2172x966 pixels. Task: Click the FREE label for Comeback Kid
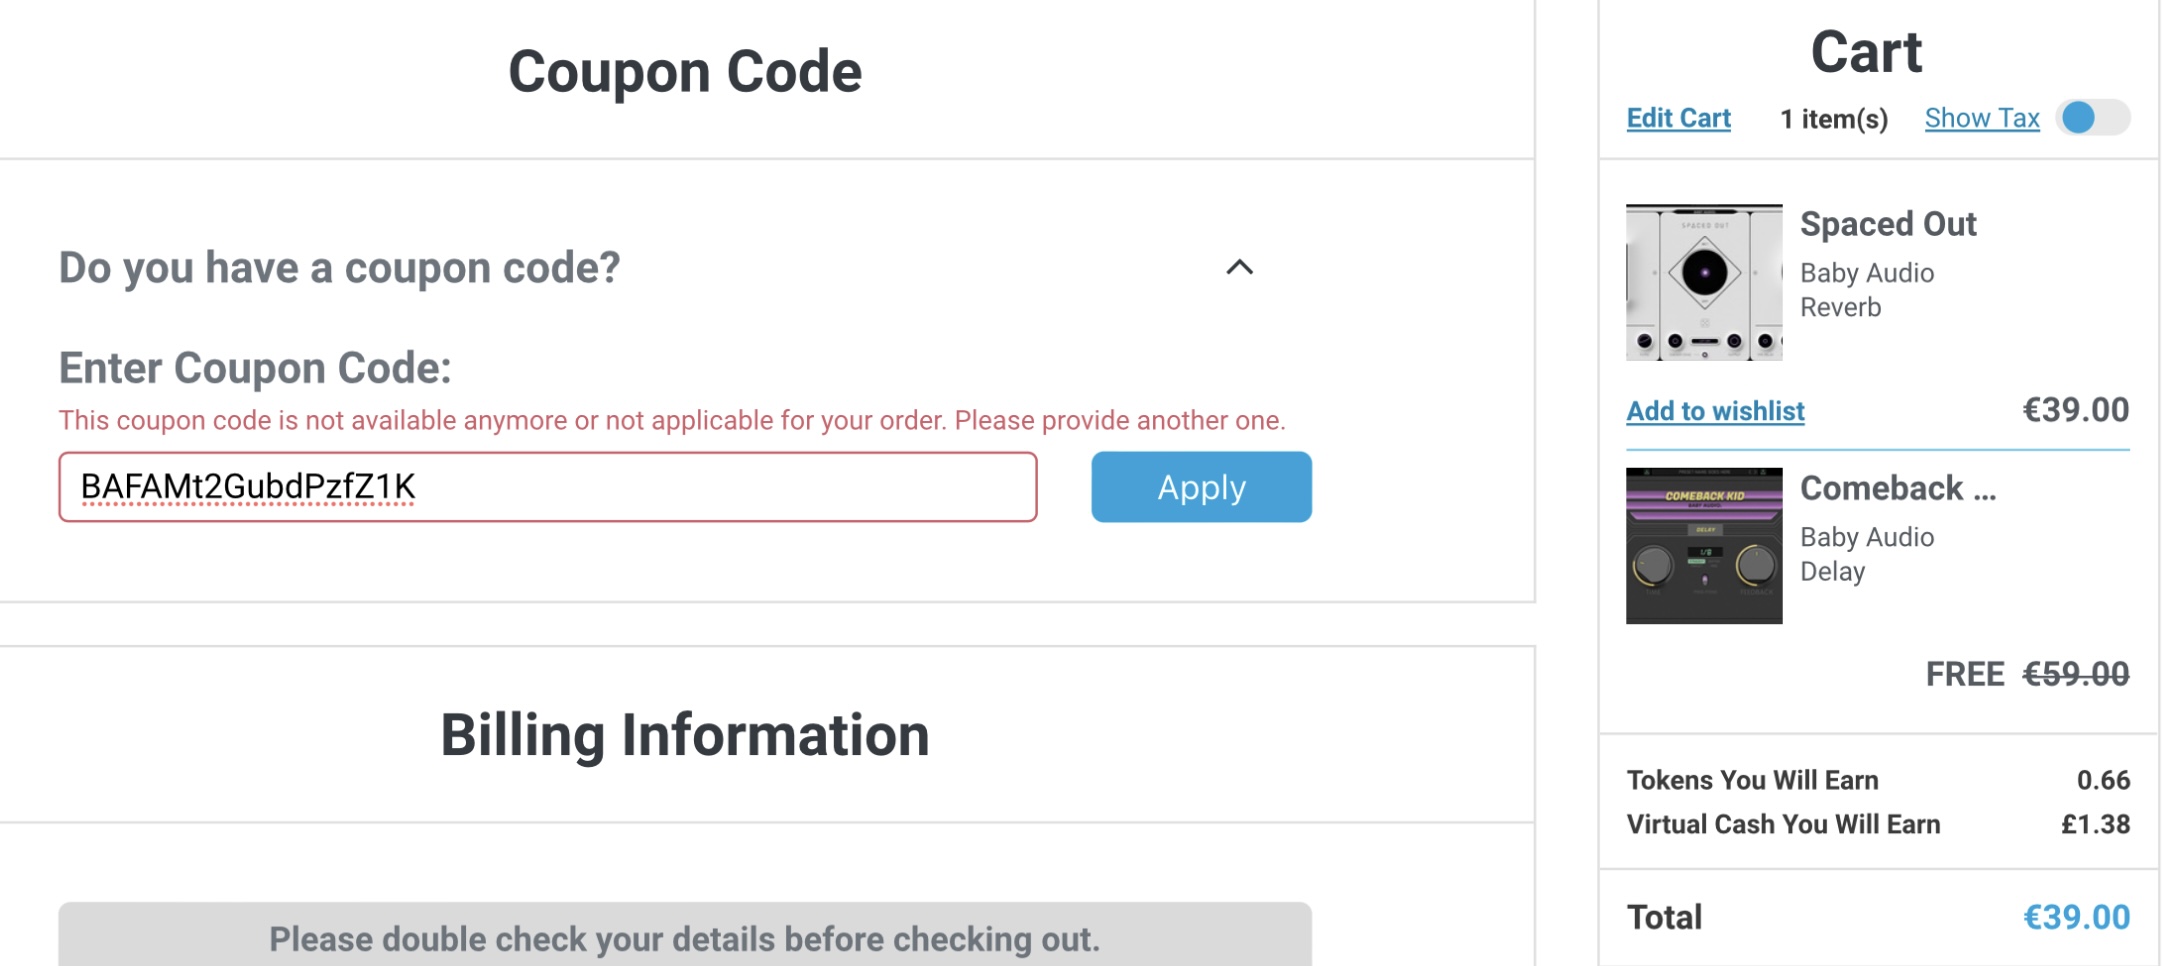pyautogui.click(x=1965, y=674)
